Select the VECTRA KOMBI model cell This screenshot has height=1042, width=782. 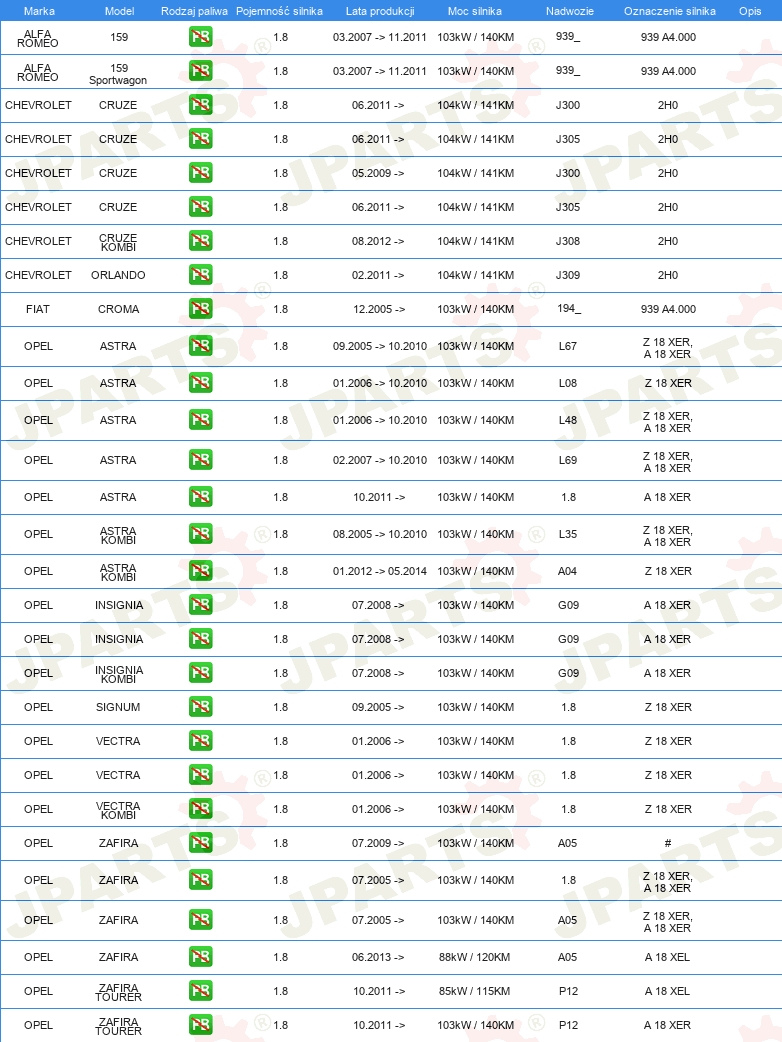[118, 810]
